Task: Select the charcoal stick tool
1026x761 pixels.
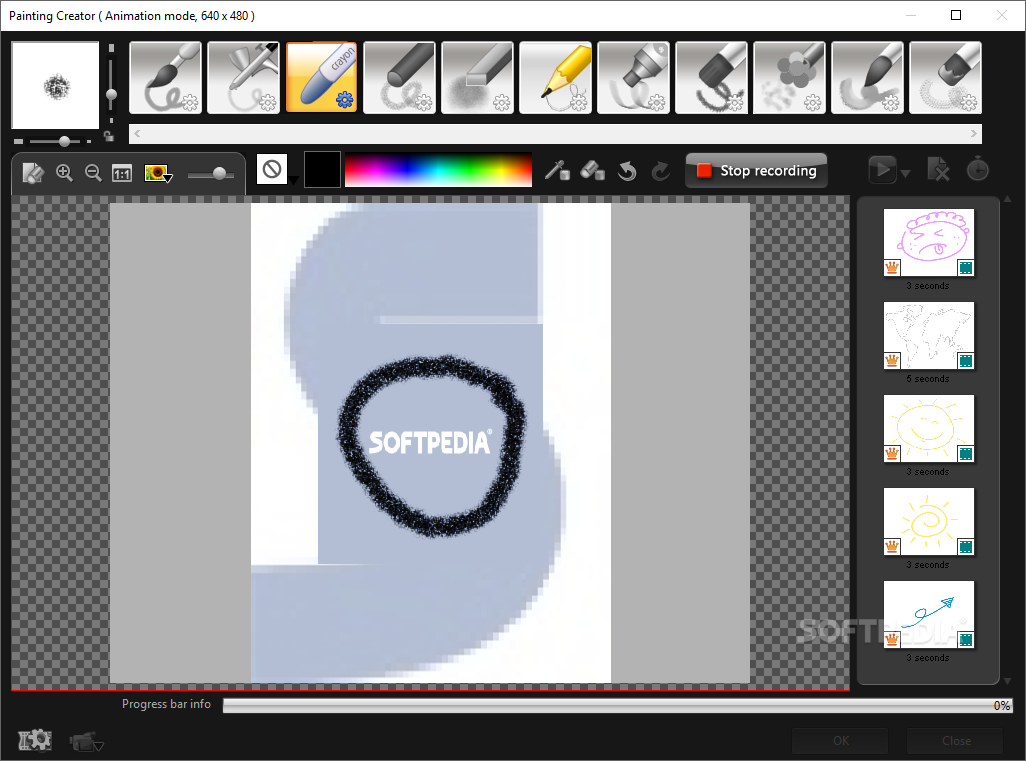Action: pyautogui.click(x=399, y=78)
